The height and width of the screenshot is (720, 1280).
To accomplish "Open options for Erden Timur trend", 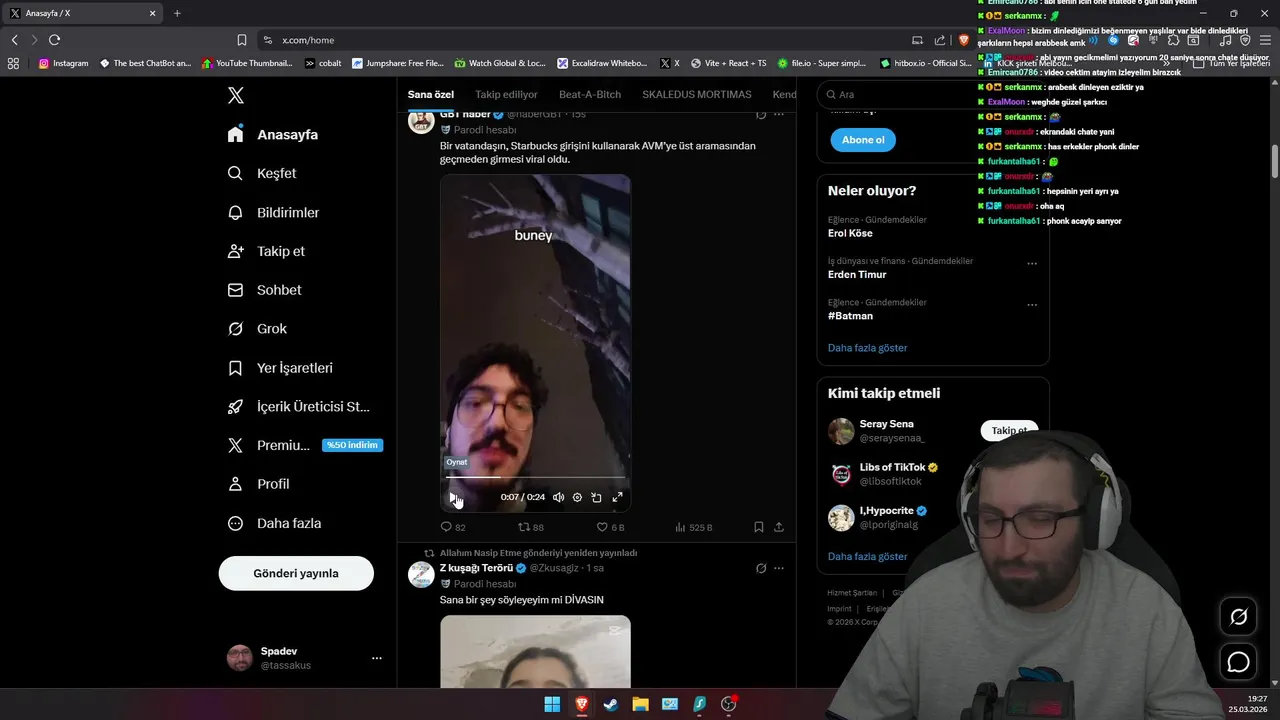I will (x=1032, y=264).
